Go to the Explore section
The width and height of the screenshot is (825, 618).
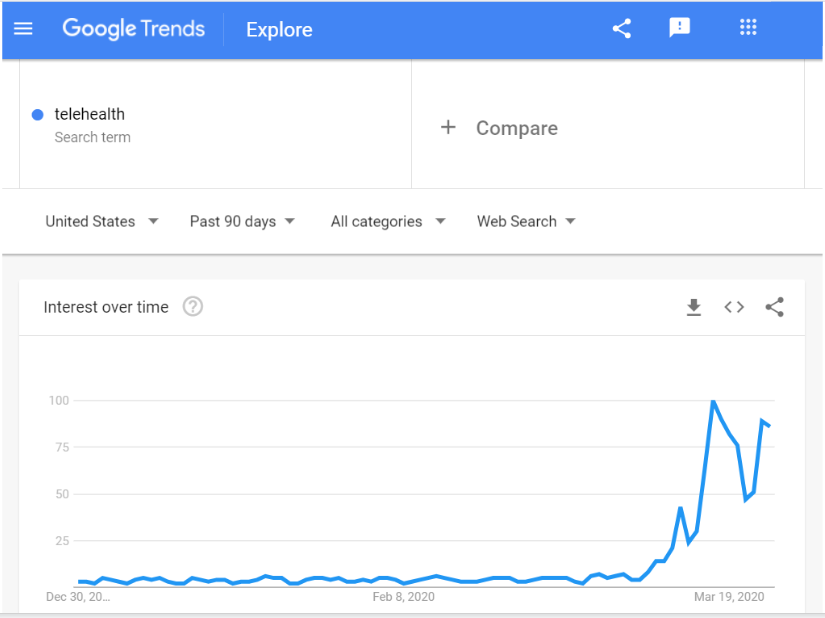click(x=279, y=30)
